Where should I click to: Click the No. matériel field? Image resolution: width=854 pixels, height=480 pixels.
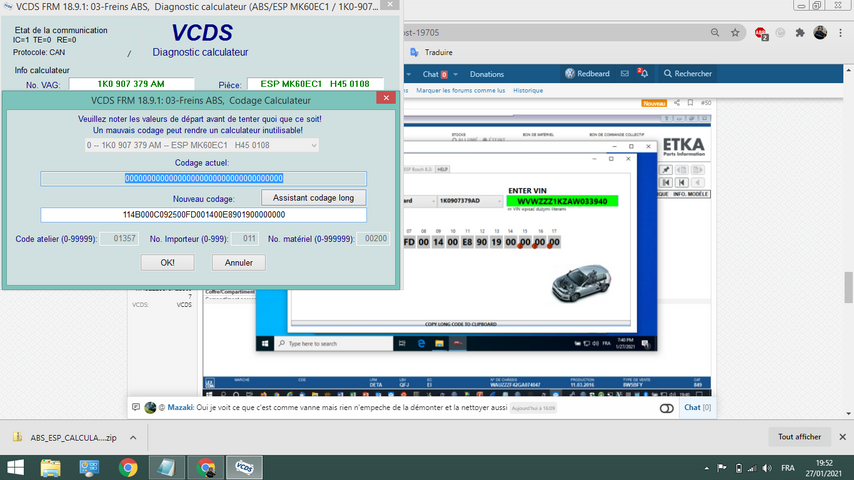(x=373, y=239)
